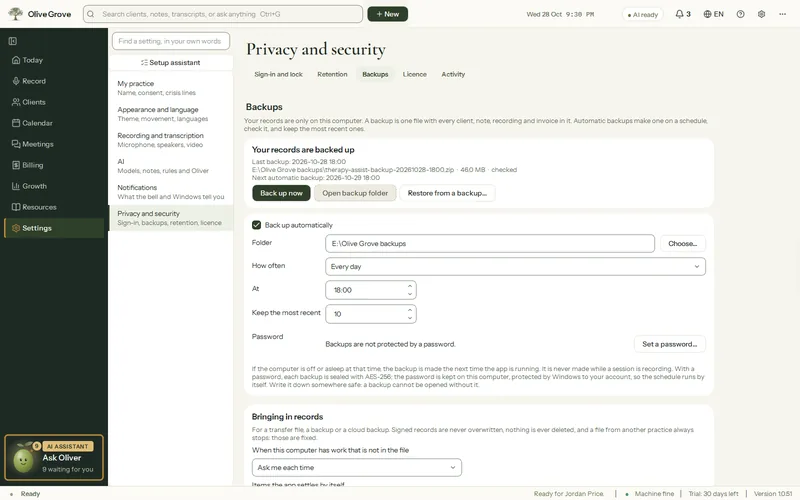Click Open backup folder button
This screenshot has width=800, height=500.
click(x=355, y=193)
